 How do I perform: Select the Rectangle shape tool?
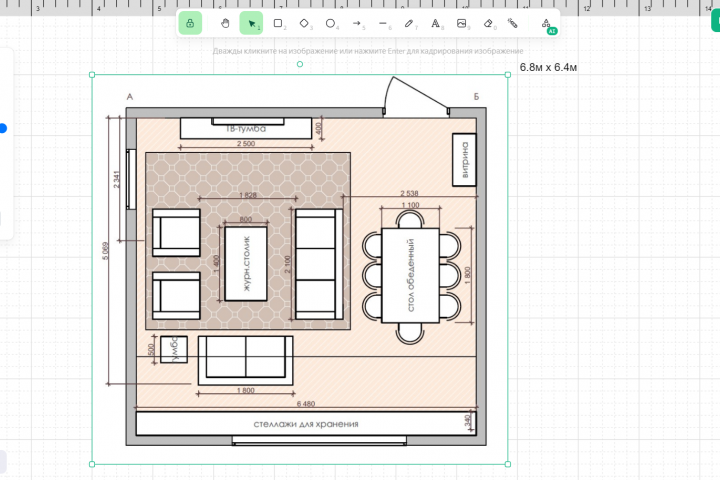coord(278,23)
